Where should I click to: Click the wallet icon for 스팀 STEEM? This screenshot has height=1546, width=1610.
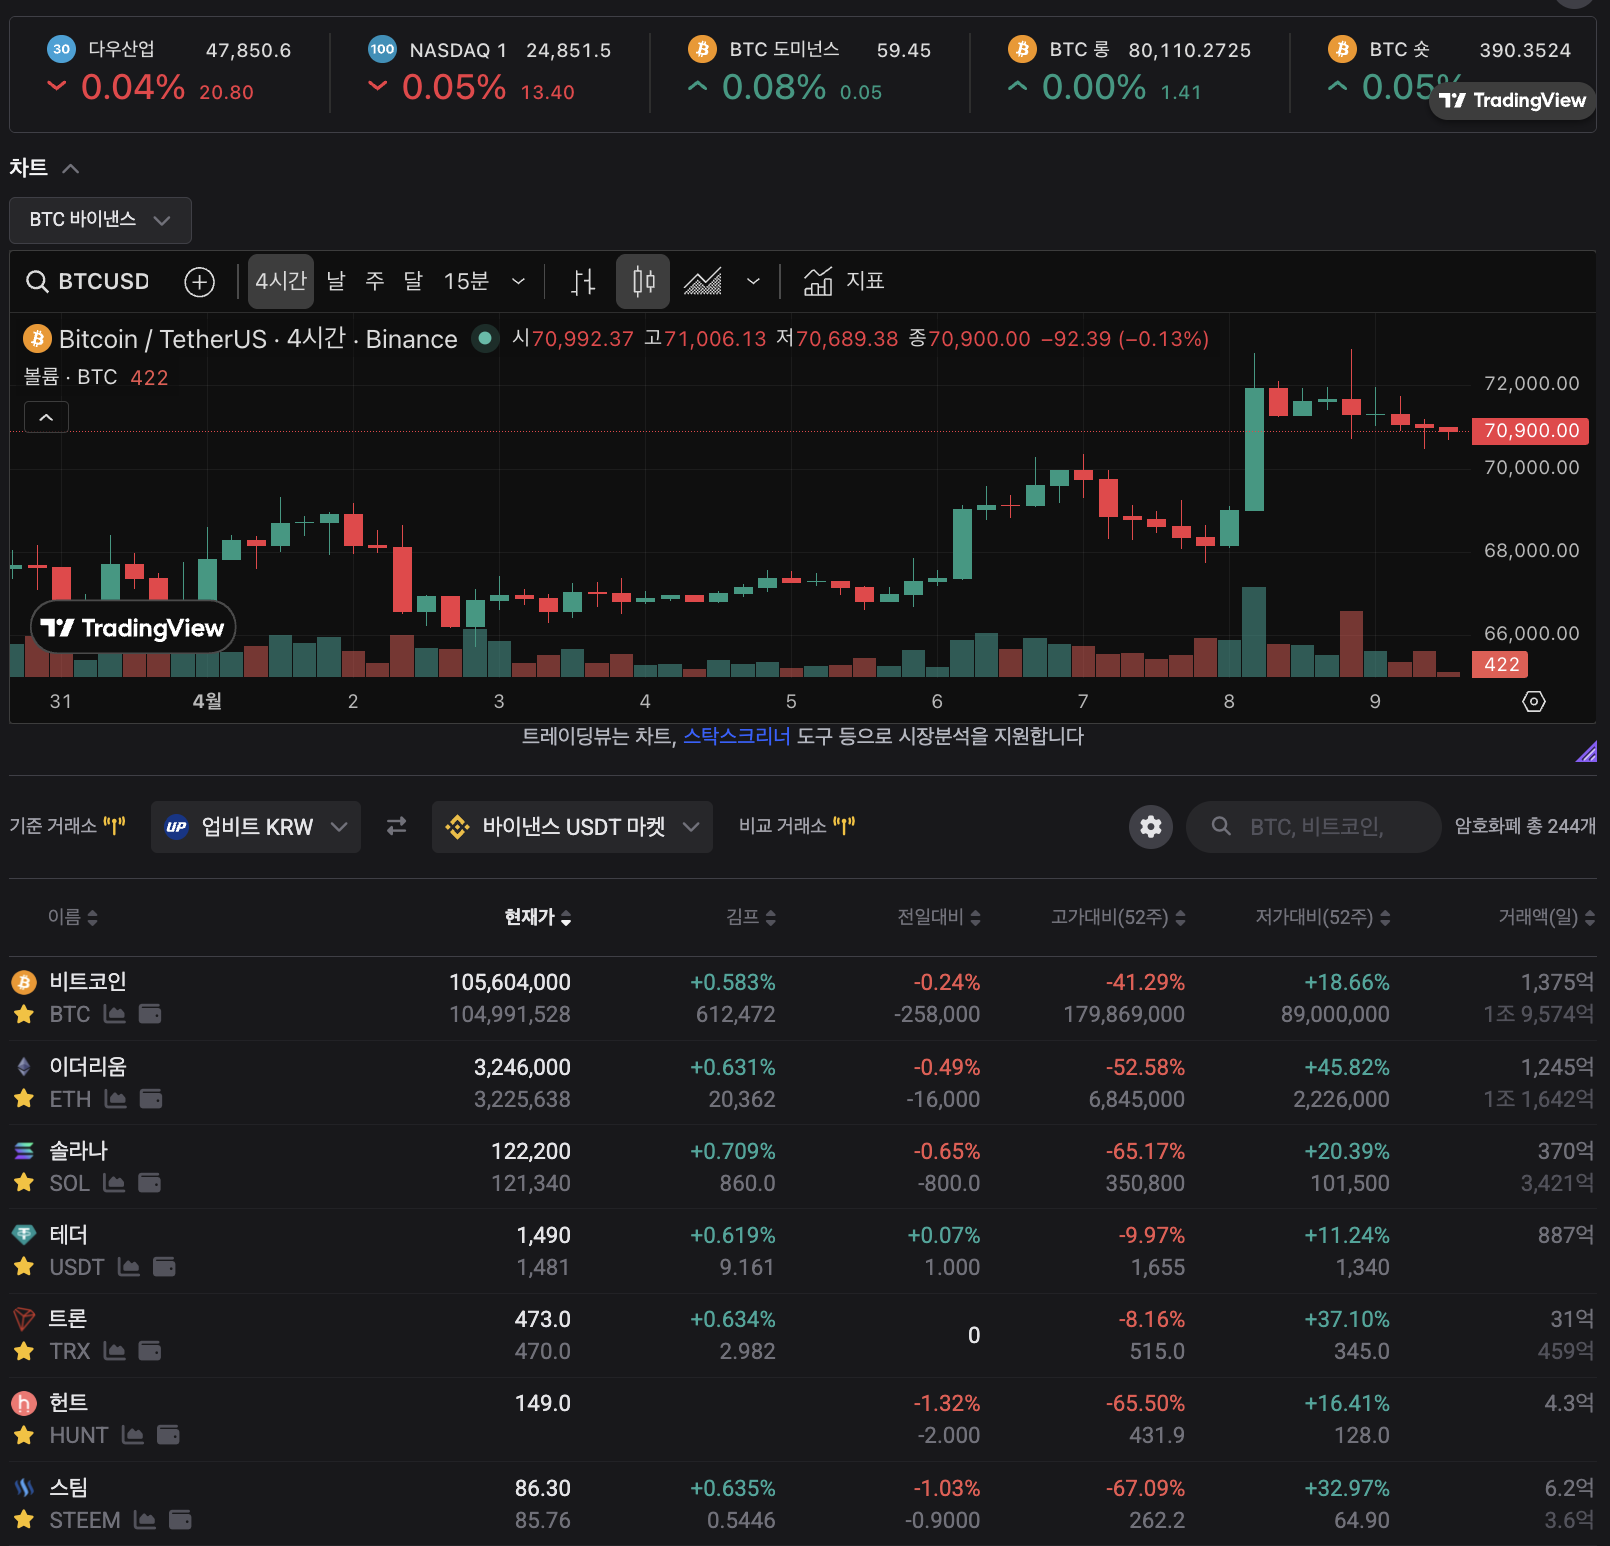180,1520
